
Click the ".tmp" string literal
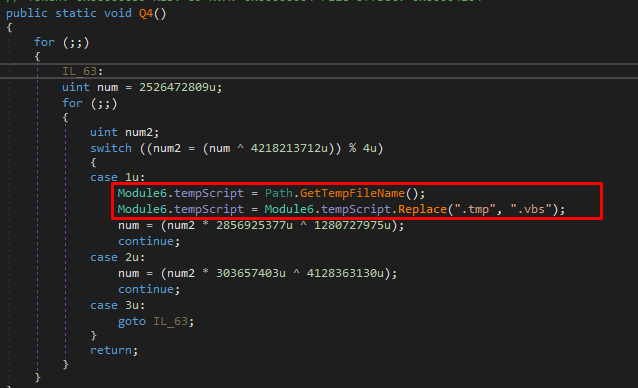pos(475,209)
